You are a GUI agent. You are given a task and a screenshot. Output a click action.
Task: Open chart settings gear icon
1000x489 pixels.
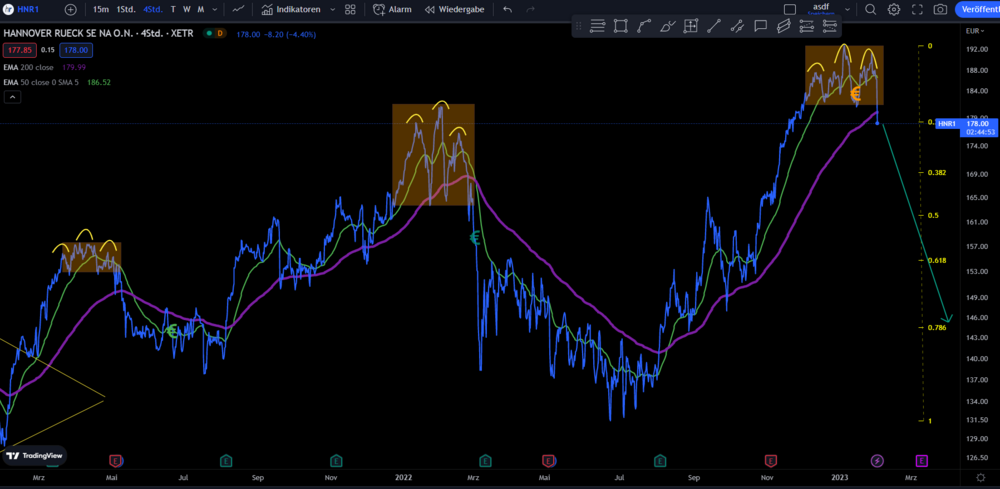[x=893, y=9]
